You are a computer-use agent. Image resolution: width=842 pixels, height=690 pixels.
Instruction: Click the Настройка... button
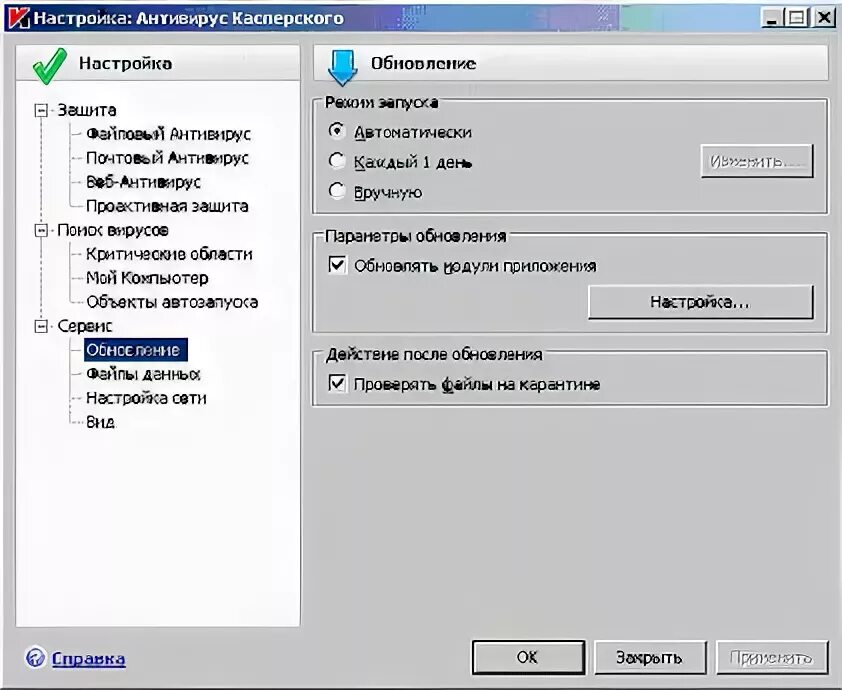701,302
